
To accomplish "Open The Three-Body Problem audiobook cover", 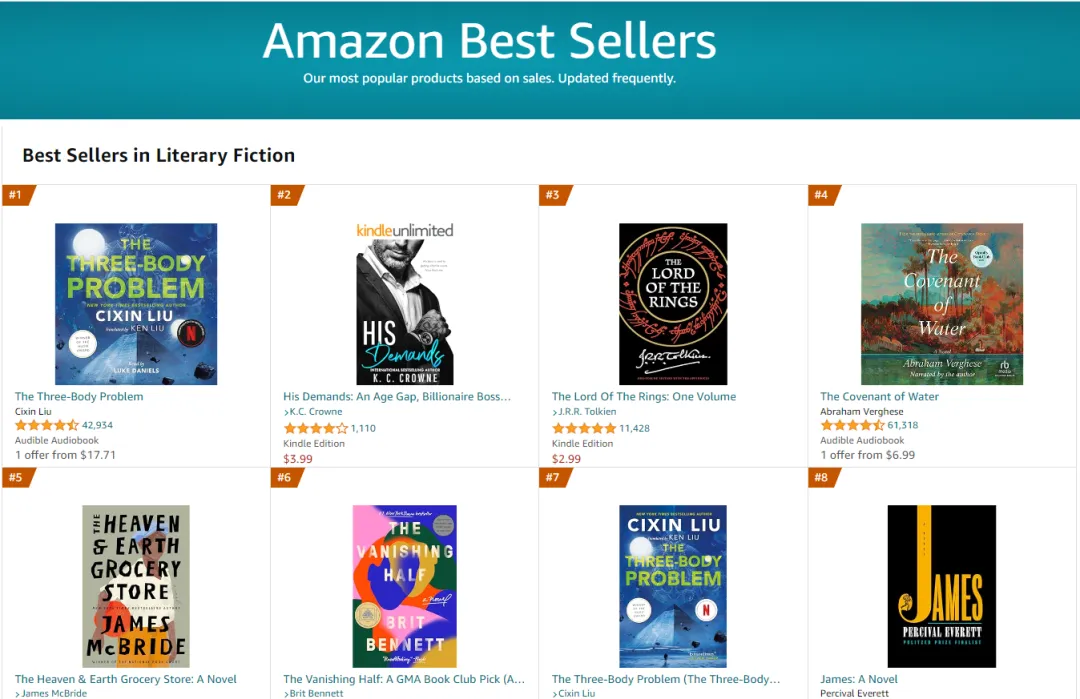I will click(x=136, y=304).
